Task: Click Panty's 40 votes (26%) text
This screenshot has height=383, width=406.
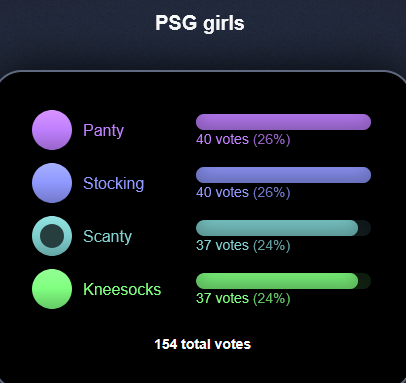Action: coord(243,139)
